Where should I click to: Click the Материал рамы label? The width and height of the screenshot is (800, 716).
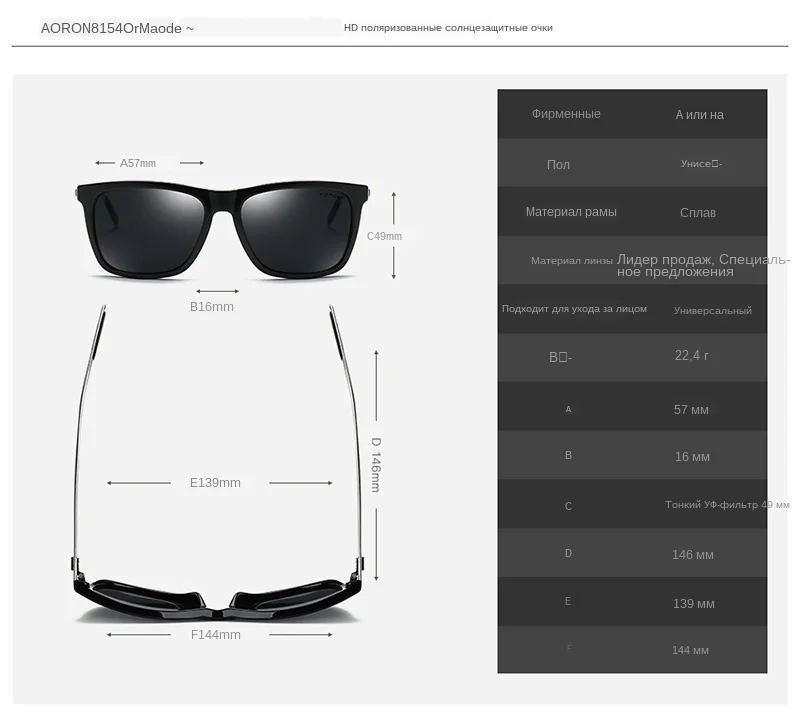pyautogui.click(x=571, y=212)
